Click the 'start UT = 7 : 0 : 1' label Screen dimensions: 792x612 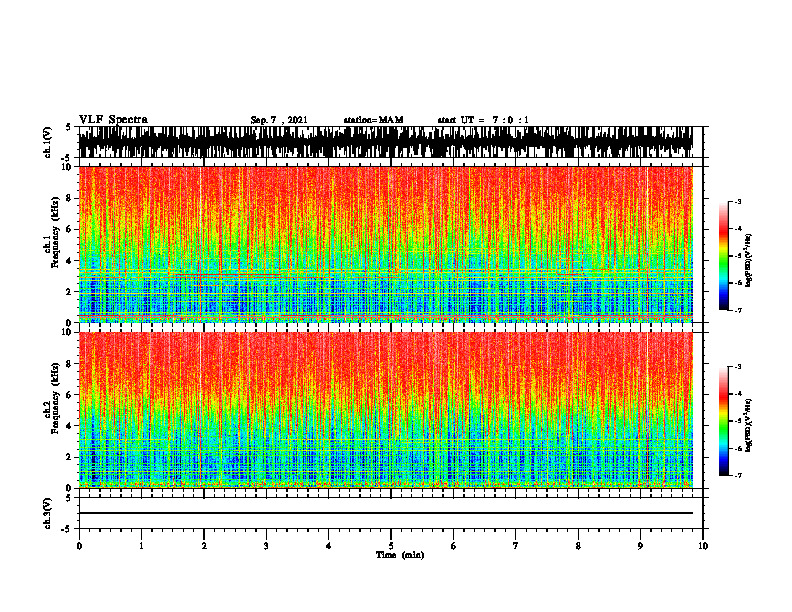pyautogui.click(x=483, y=120)
